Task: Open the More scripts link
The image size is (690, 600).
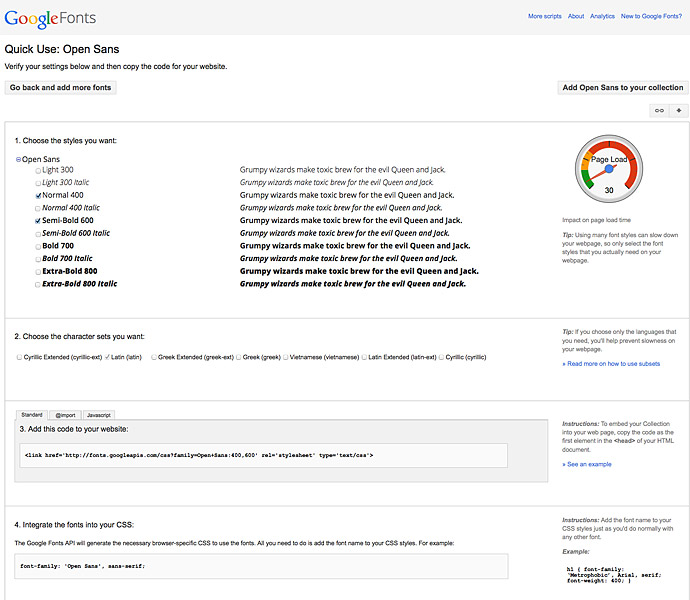Action: tap(545, 16)
